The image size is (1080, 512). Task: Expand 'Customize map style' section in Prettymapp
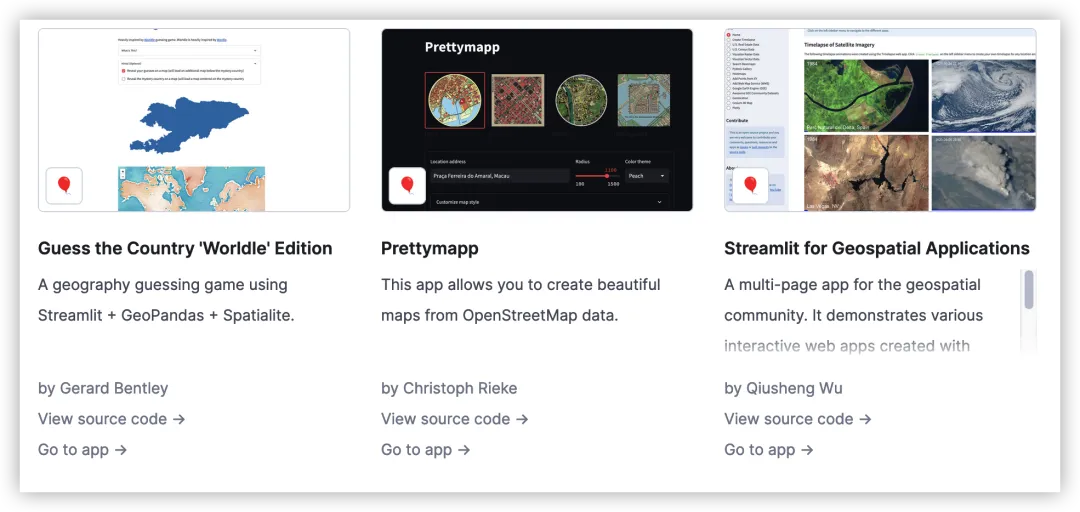point(548,201)
